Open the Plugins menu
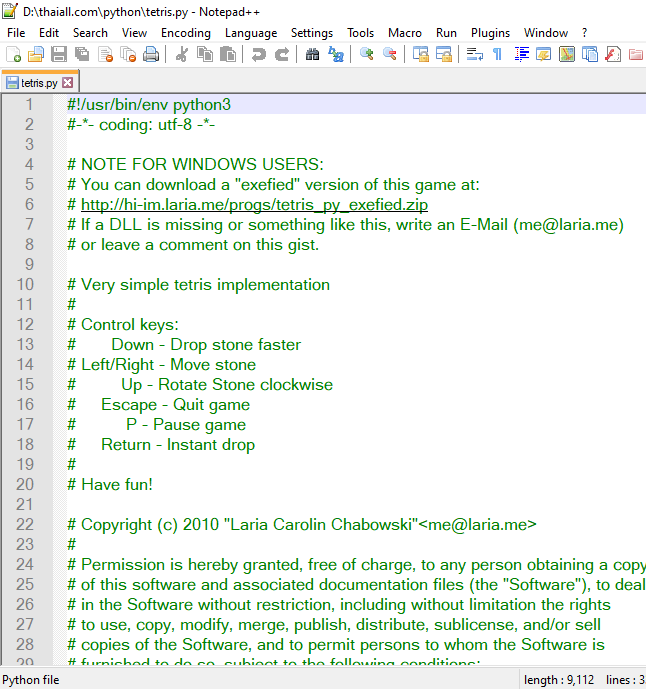646x689 pixels. 490,32
